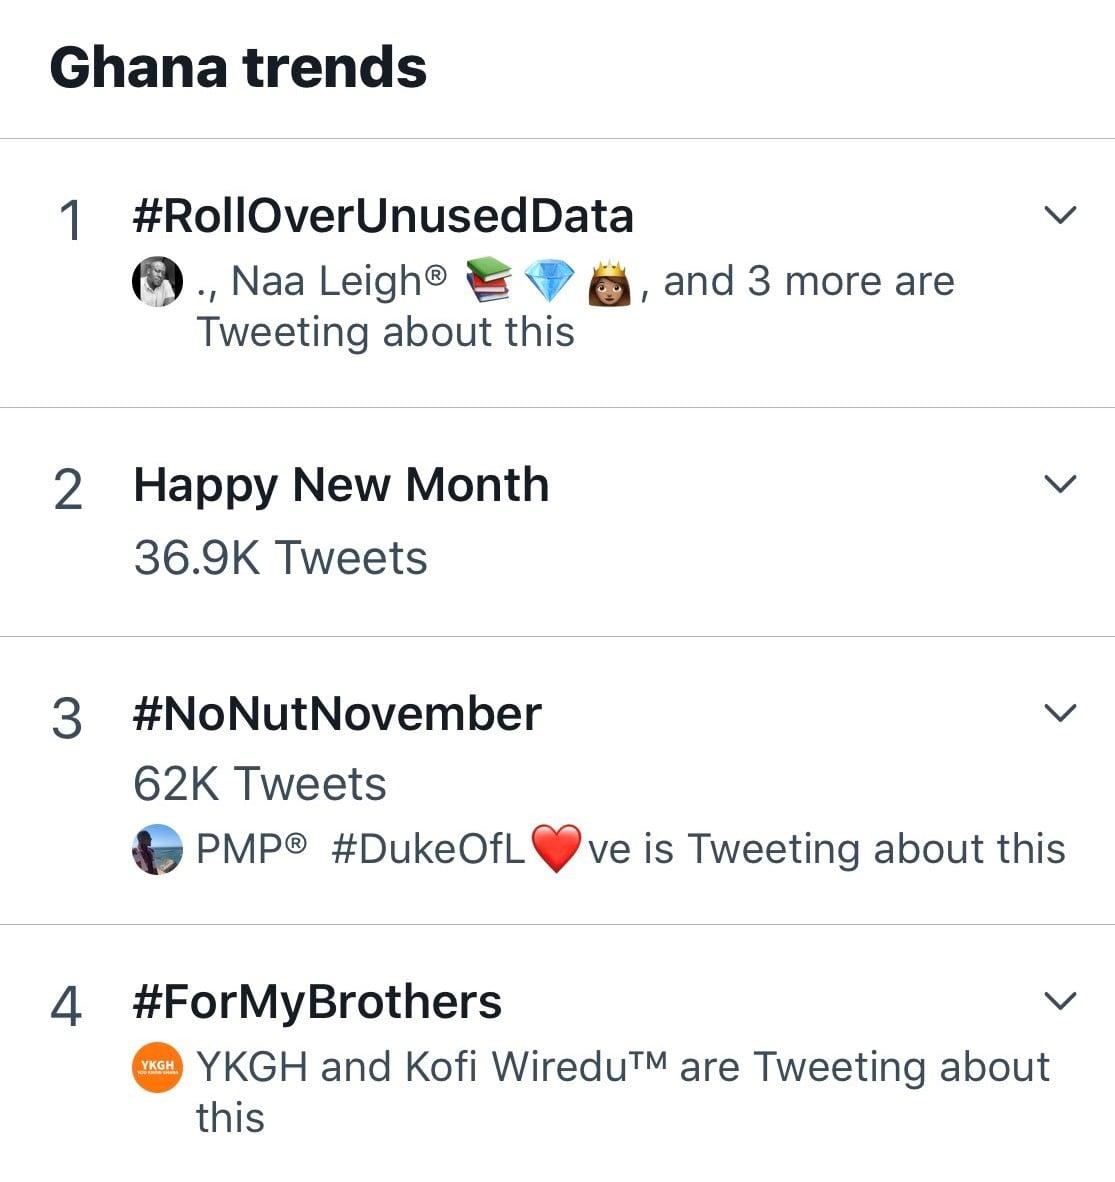Click the black-and-white profile avatar under #RollOverUnusedData
This screenshot has width=1115, height=1182.
pos(158,281)
